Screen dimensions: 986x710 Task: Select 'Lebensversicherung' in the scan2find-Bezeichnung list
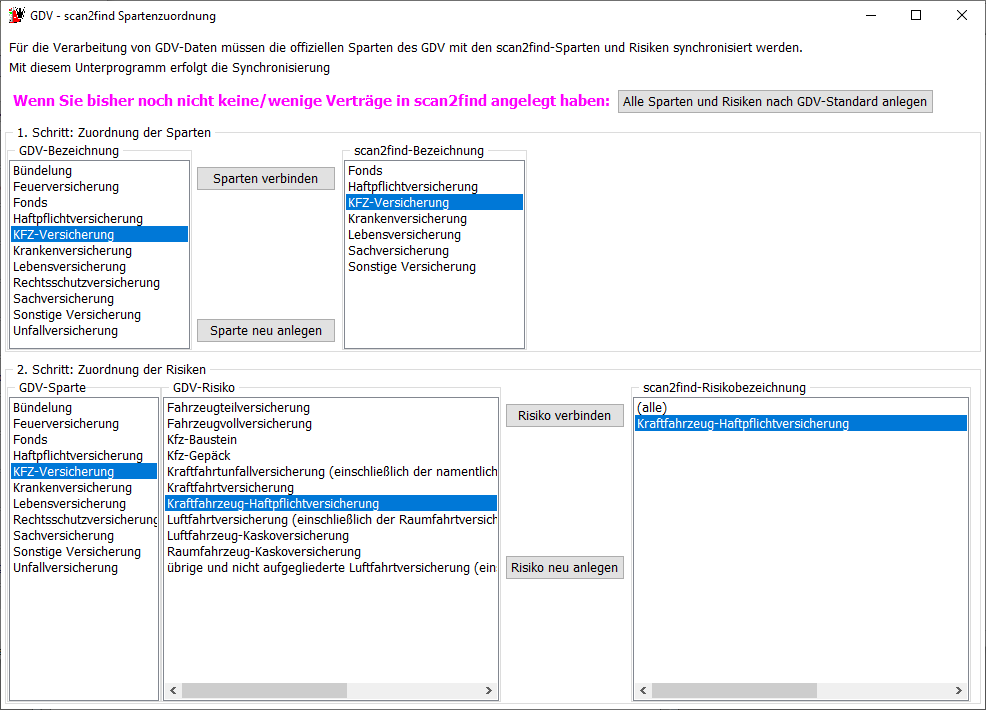coord(434,235)
